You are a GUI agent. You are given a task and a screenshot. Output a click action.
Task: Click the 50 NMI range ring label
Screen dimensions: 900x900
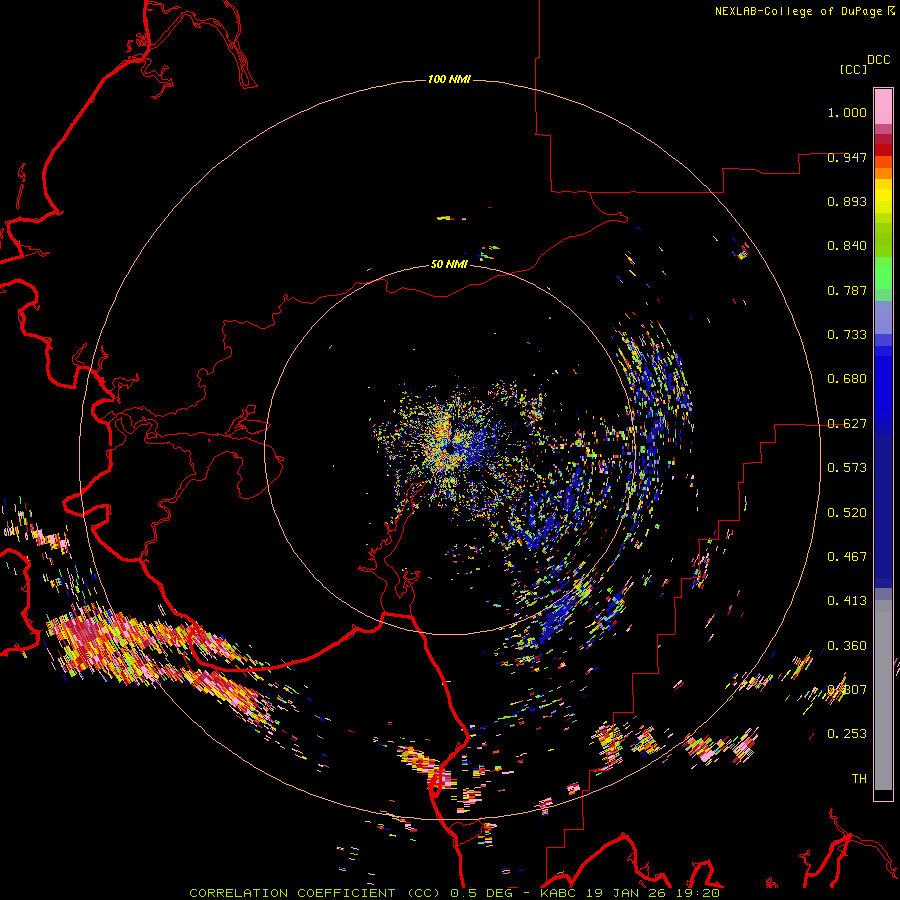pos(449,264)
